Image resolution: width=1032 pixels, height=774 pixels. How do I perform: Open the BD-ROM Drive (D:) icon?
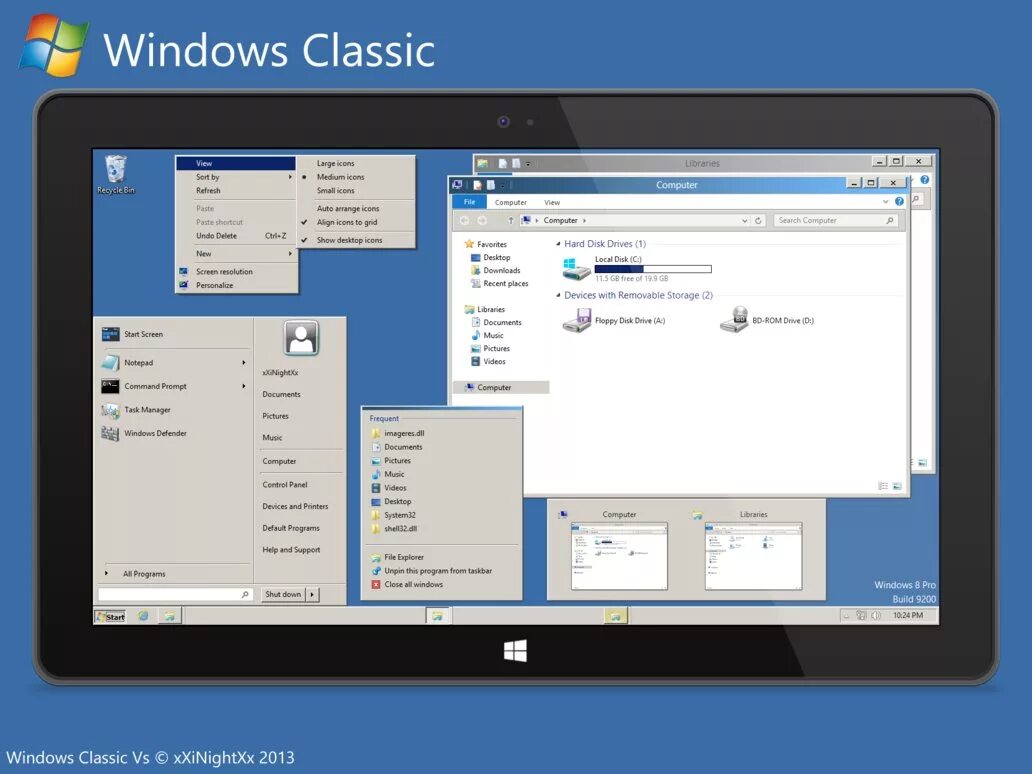[735, 321]
